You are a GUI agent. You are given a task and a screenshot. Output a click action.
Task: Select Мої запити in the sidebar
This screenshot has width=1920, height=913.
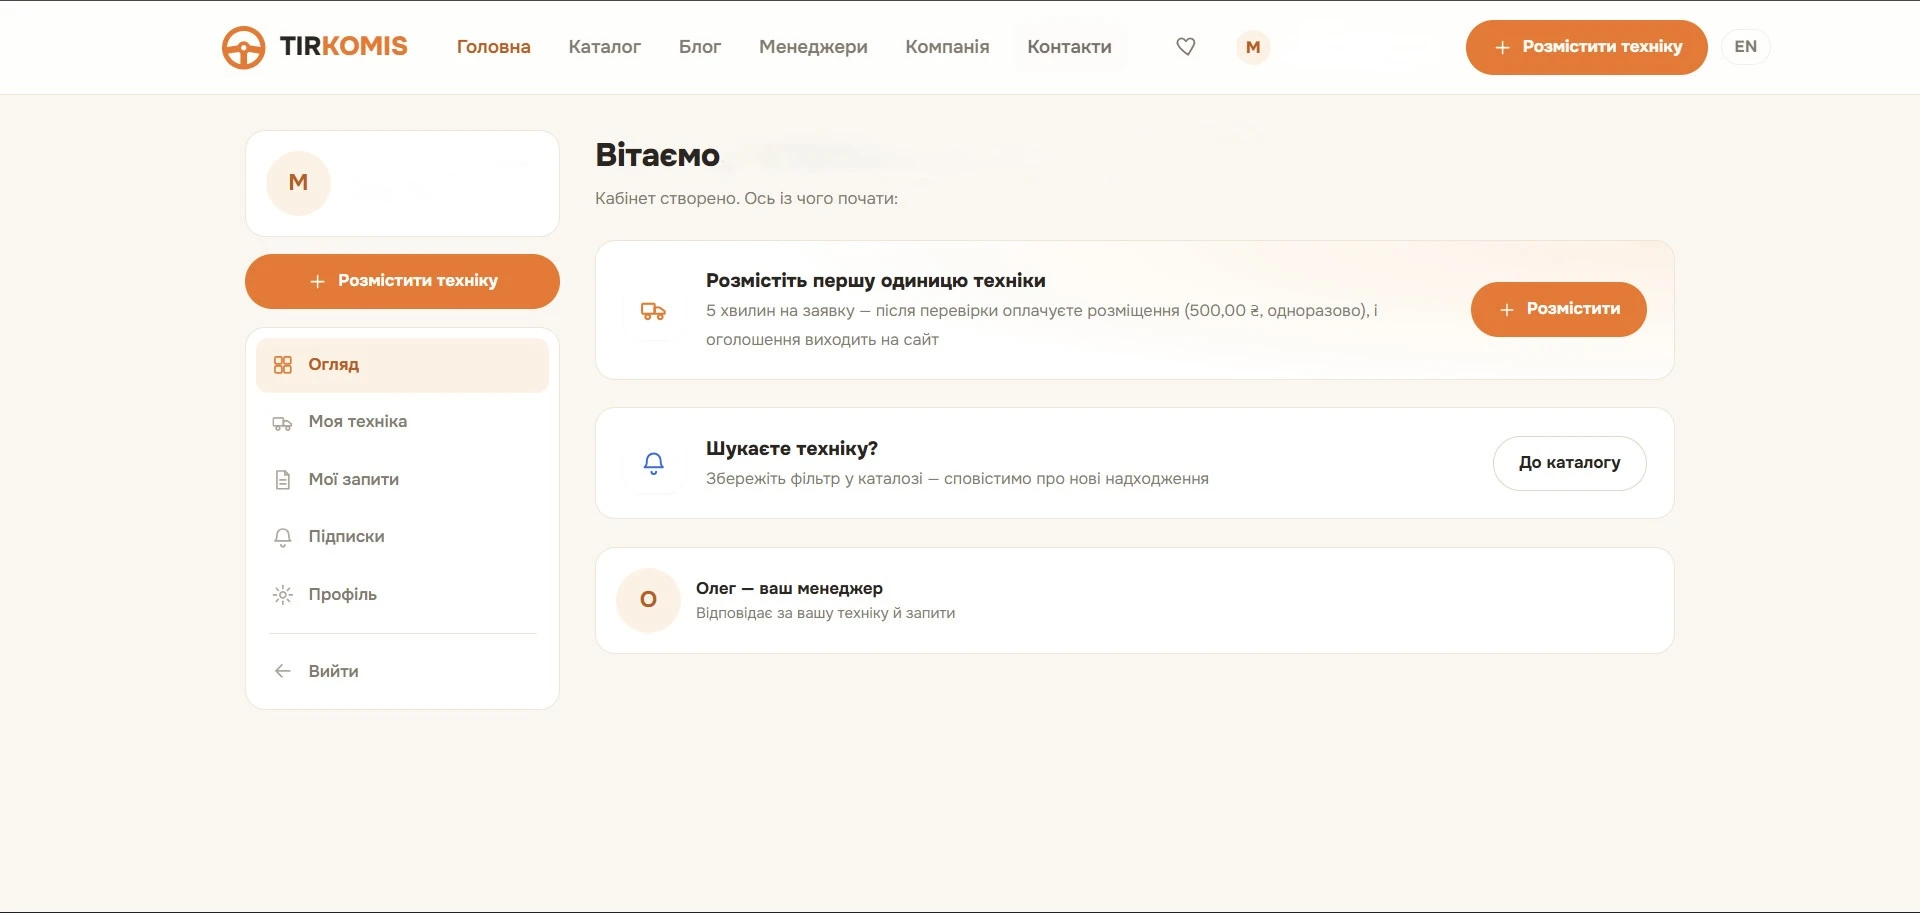(x=402, y=480)
